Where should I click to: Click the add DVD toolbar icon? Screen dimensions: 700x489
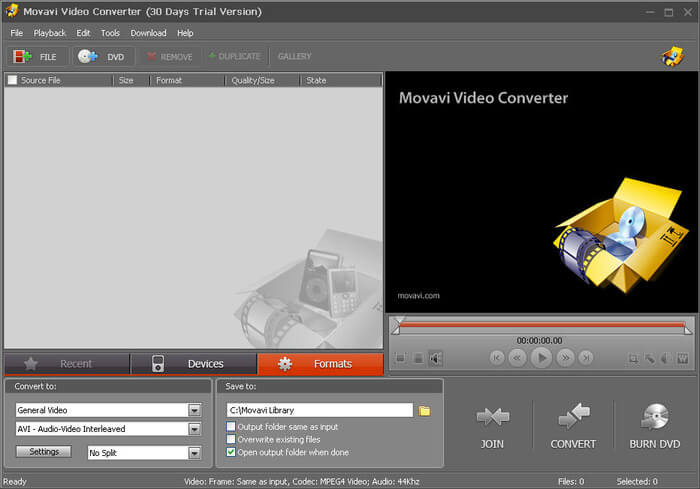88,56
